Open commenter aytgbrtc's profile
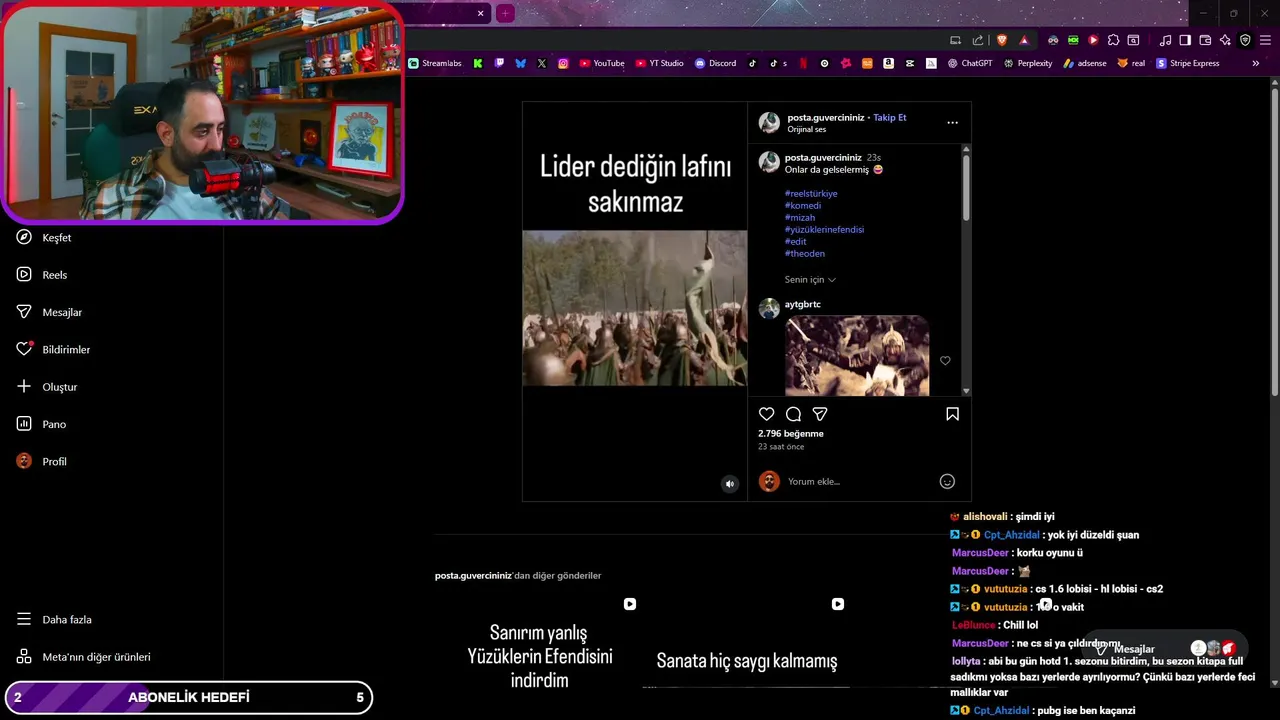Image resolution: width=1280 pixels, height=720 pixels. point(803,304)
